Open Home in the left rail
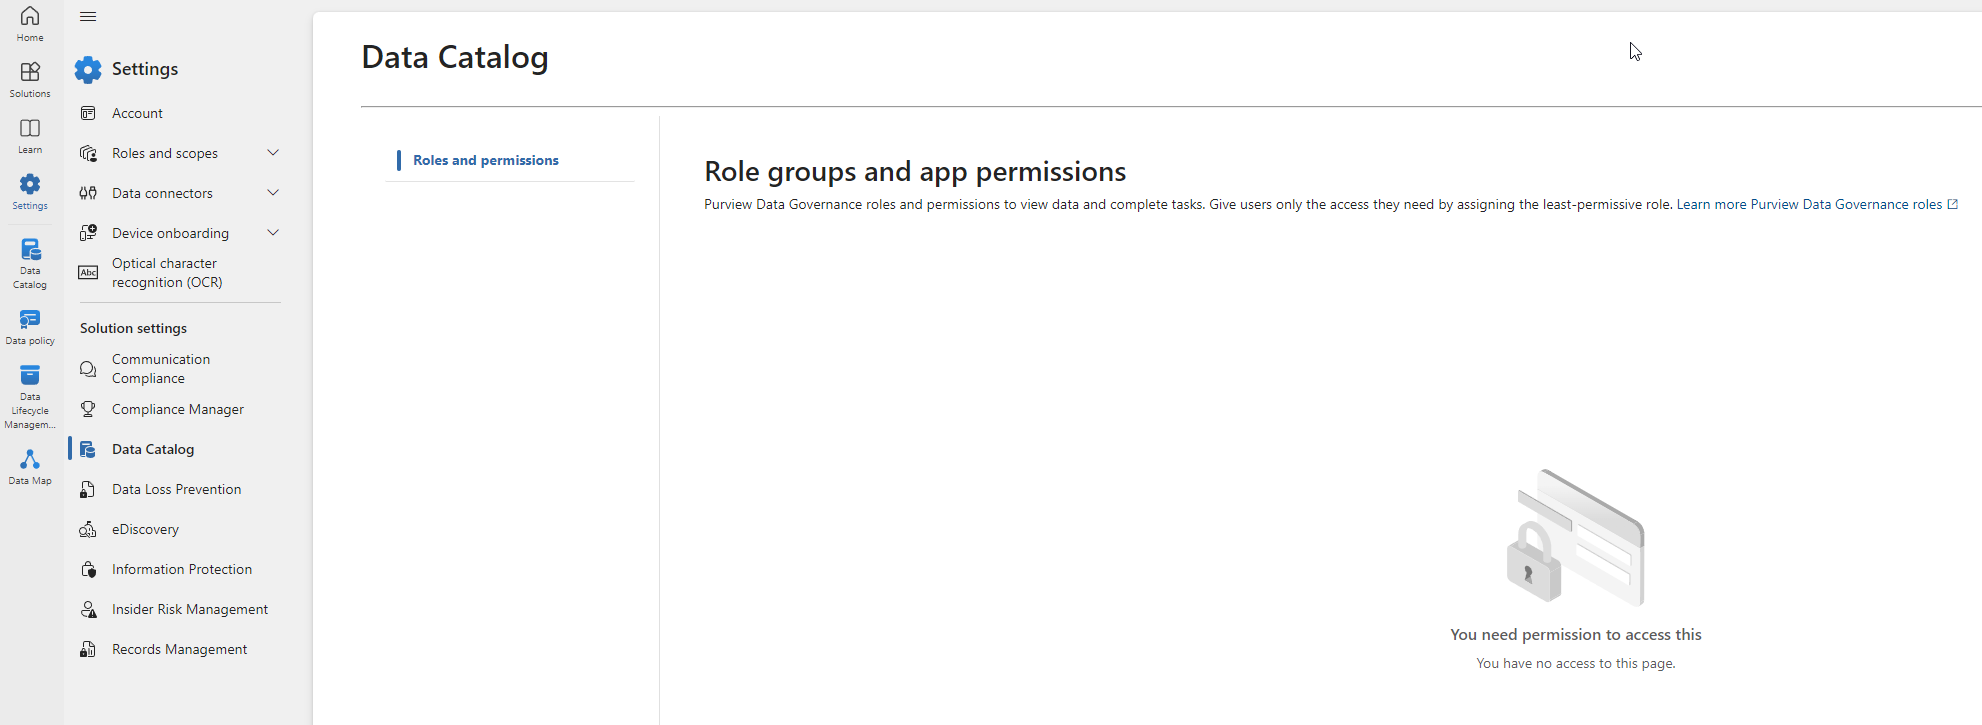 (30, 24)
